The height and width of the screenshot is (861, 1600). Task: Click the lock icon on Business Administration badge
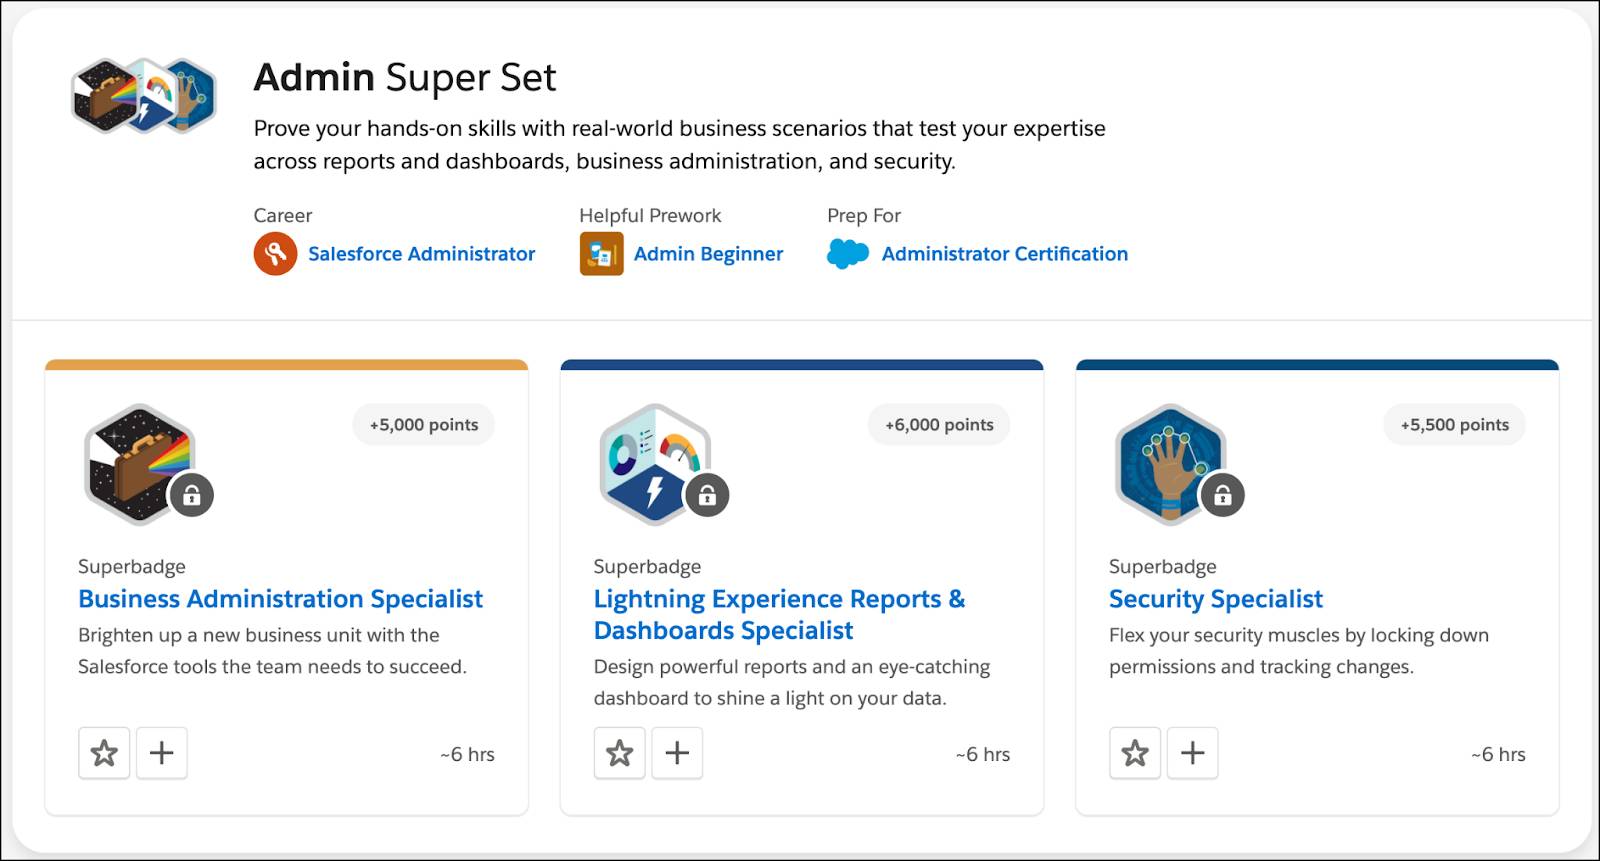pyautogui.click(x=192, y=495)
